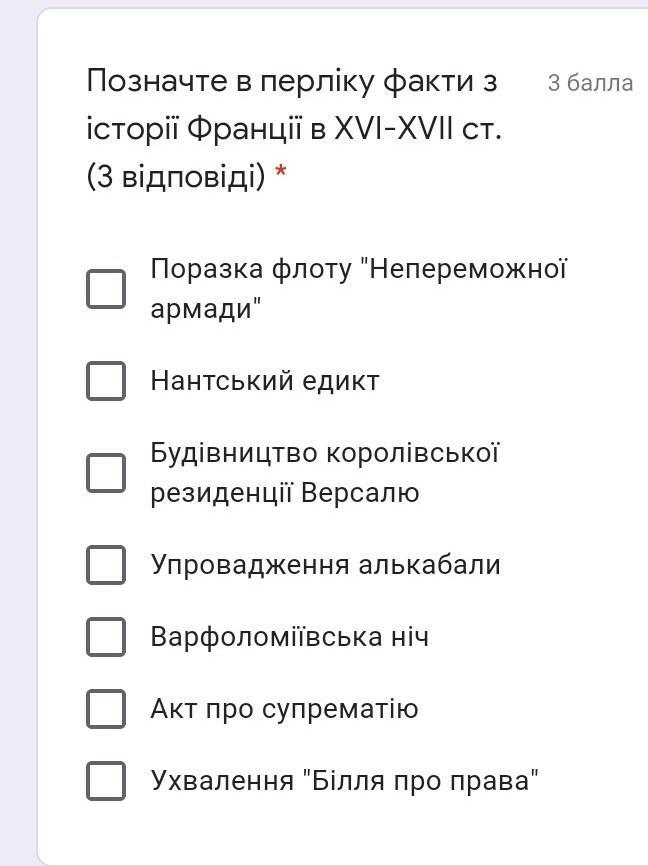
Task: Enable the Версалю residence option checkbox
Action: [x=106, y=473]
